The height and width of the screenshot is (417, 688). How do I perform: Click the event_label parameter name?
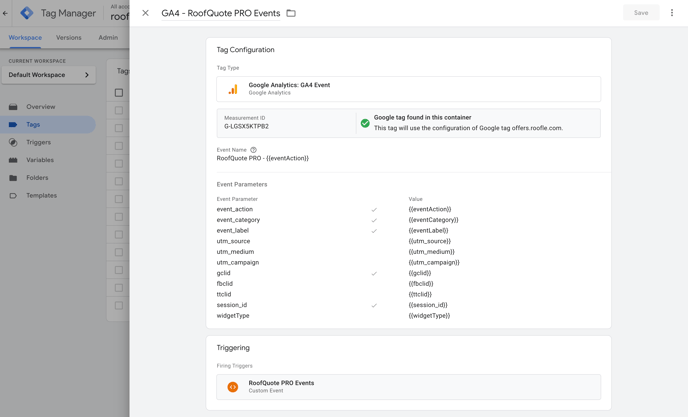coord(233,230)
